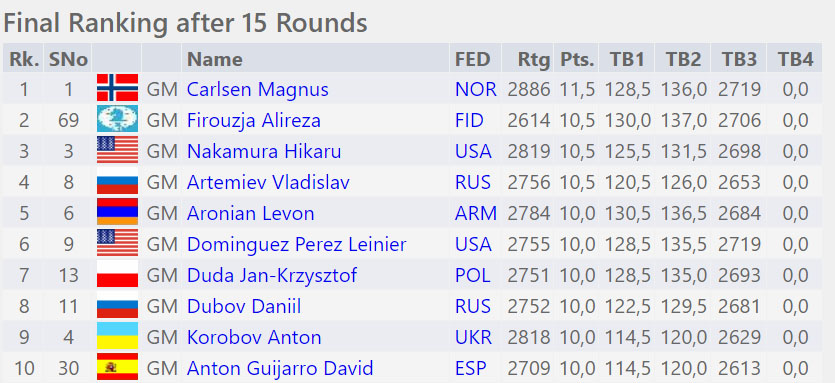Click the Polish flag in Duda's row
The image size is (835, 383).
coord(117,274)
